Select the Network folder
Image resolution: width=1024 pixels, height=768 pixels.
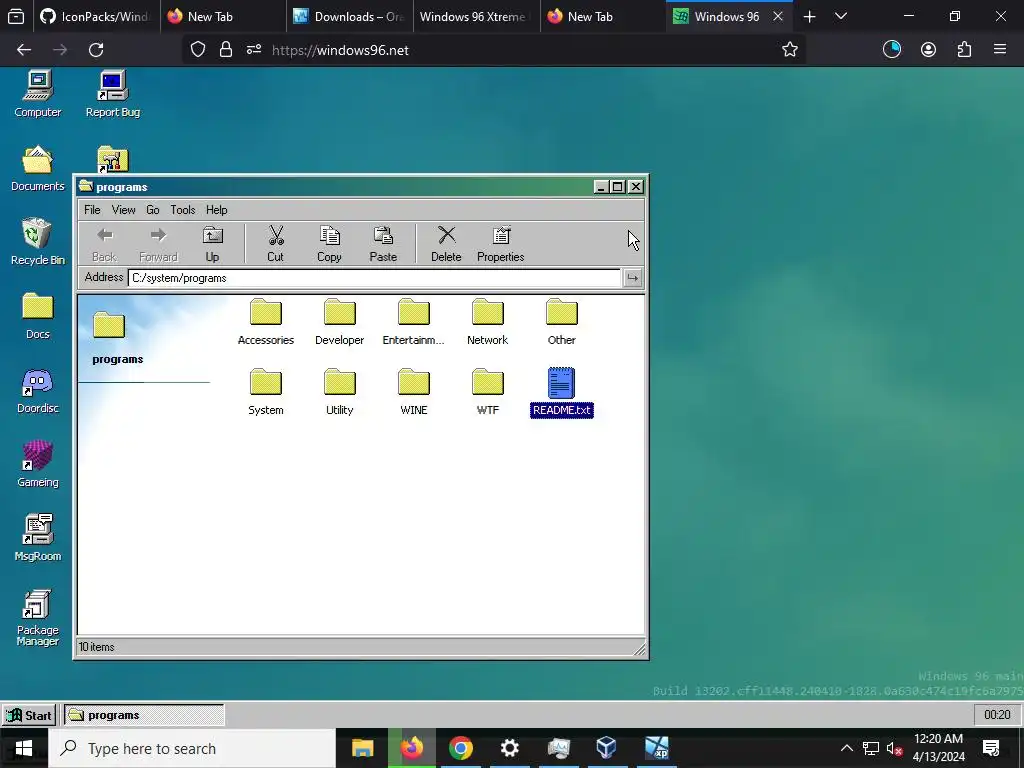(488, 322)
